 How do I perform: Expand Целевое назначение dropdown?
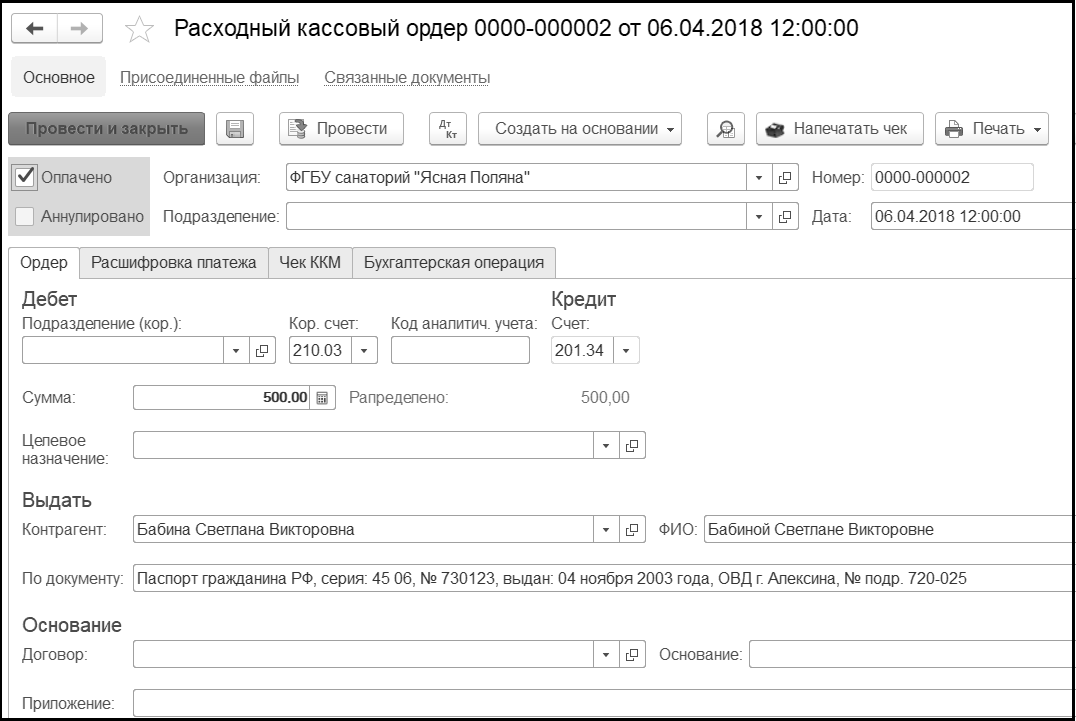point(606,445)
